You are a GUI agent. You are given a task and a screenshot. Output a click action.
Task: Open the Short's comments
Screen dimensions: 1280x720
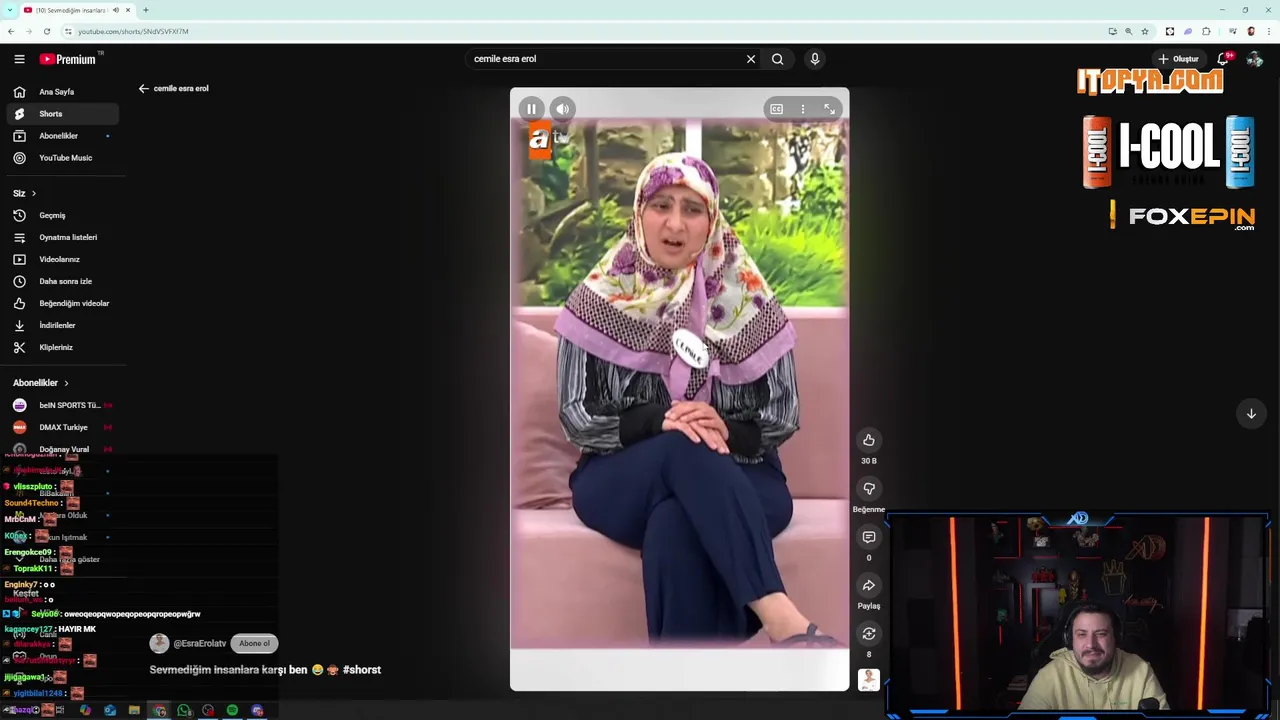tap(869, 537)
